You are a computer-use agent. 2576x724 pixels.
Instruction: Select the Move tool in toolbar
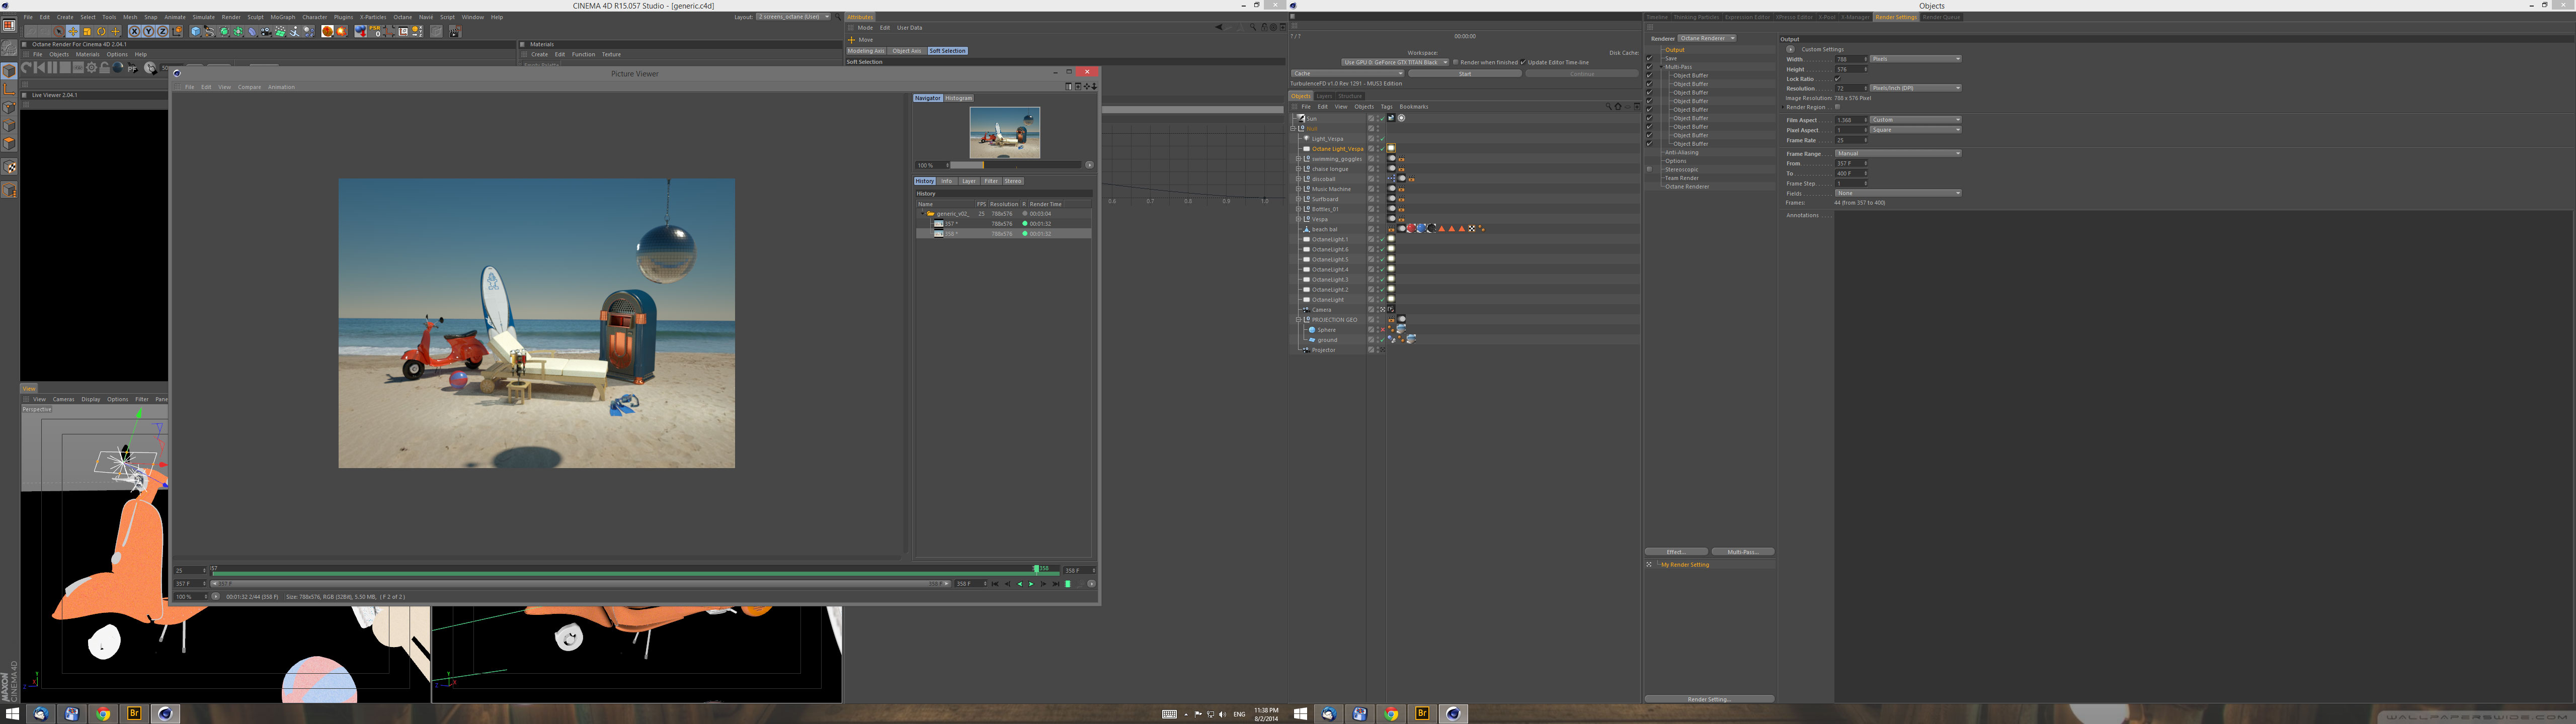[73, 31]
